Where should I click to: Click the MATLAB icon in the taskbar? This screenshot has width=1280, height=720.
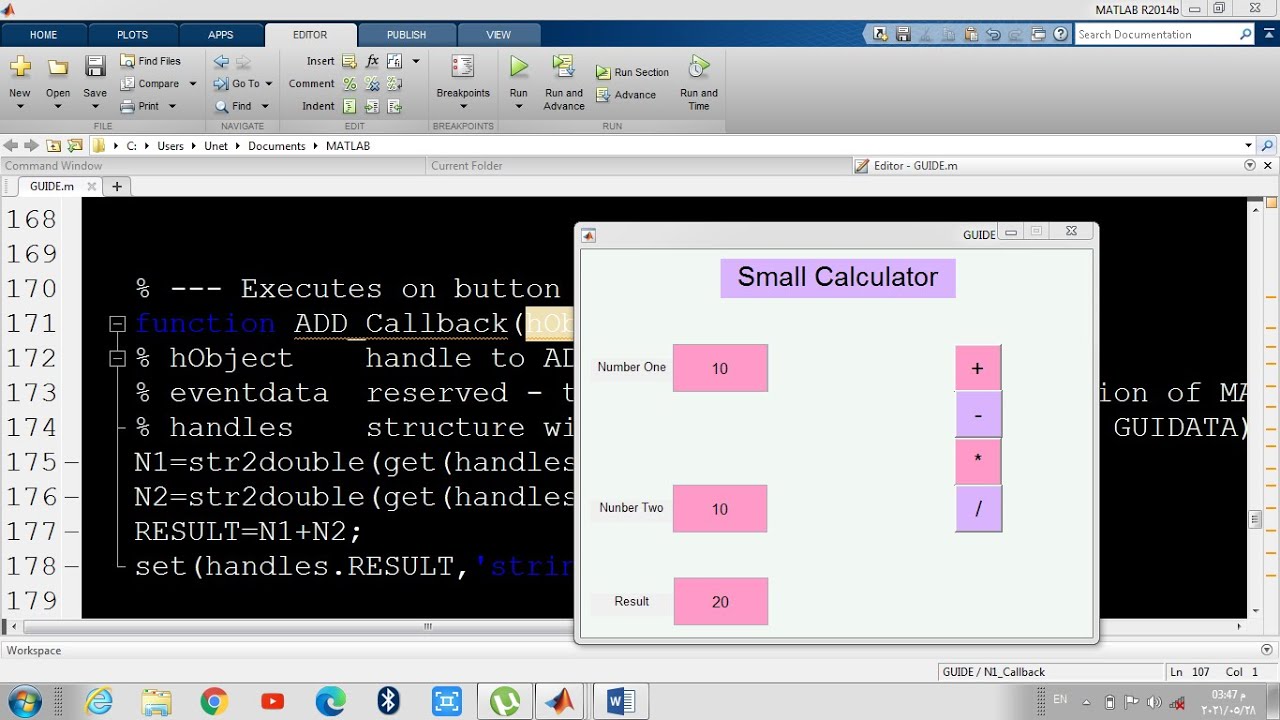560,701
